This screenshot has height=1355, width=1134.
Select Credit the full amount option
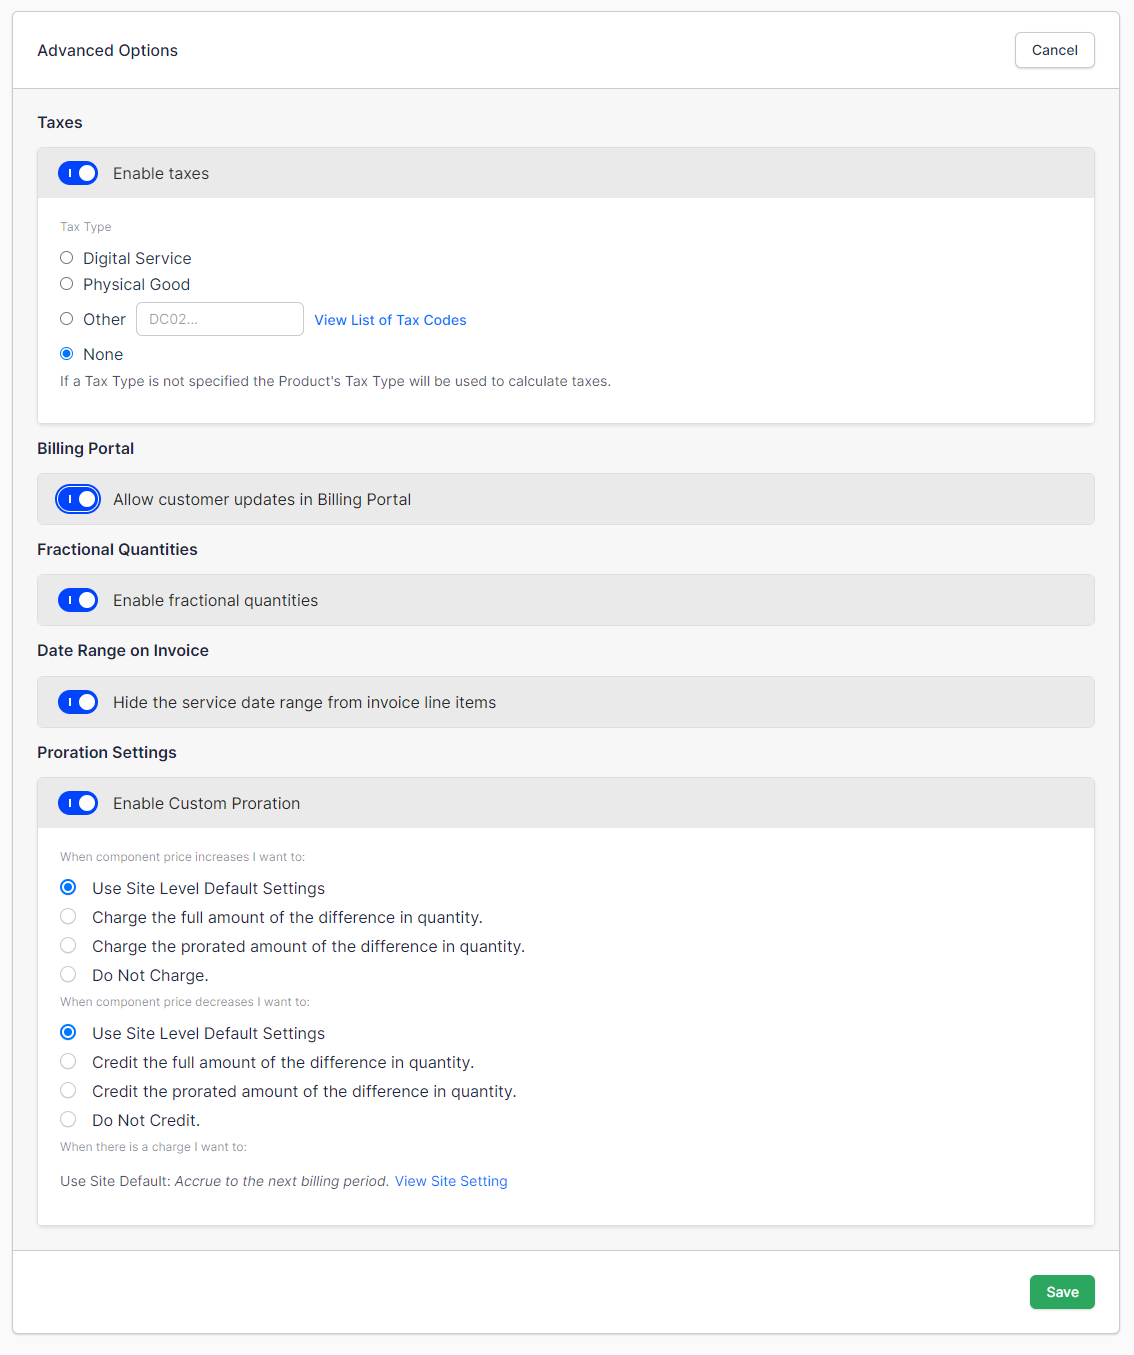[68, 1062]
